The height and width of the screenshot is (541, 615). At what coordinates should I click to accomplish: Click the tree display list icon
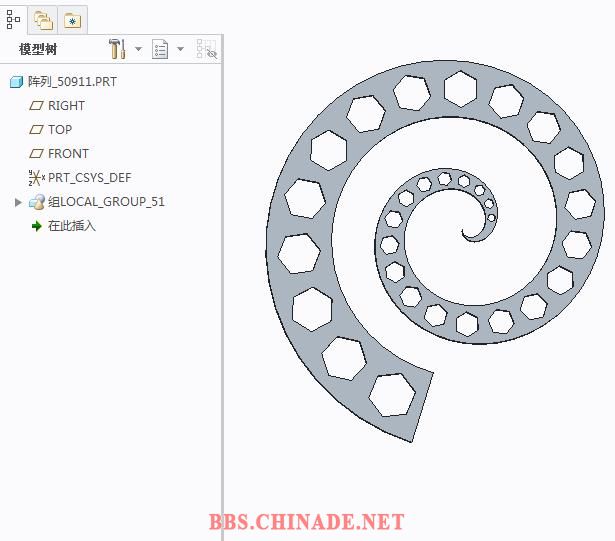click(x=160, y=49)
